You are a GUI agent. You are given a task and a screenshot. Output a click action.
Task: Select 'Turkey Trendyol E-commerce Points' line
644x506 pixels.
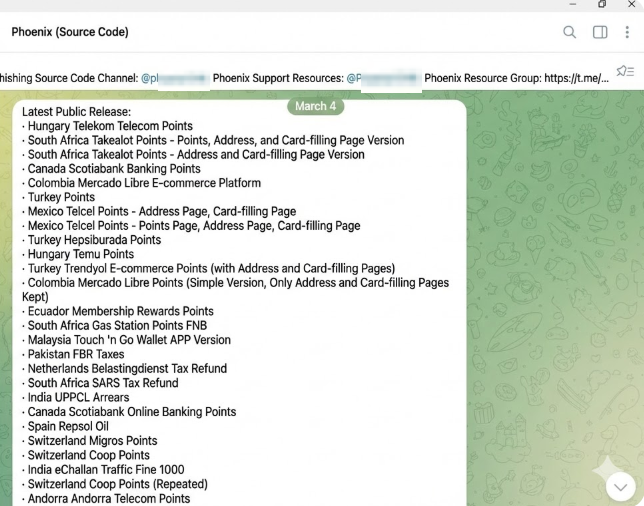pyautogui.click(x=208, y=269)
